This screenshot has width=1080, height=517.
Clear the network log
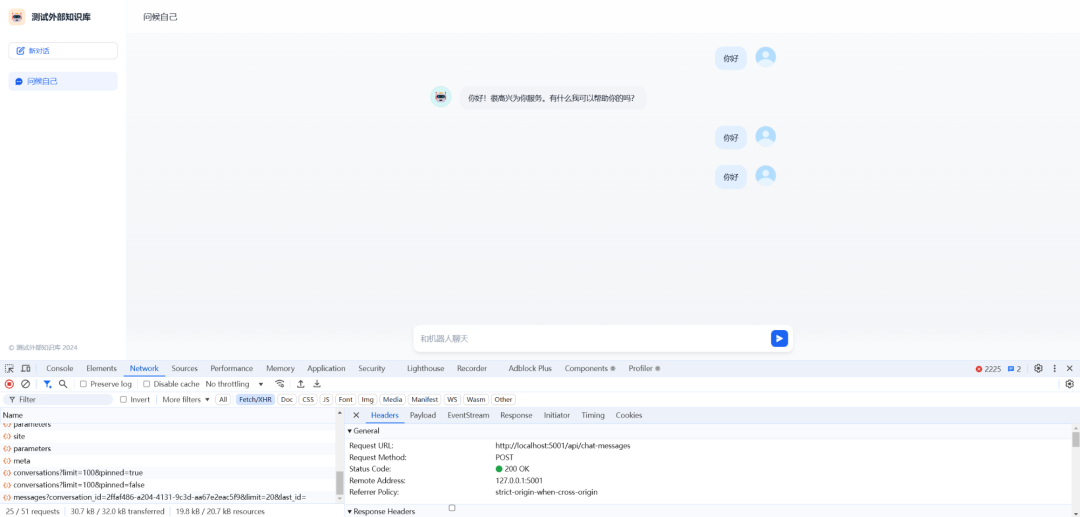click(25, 384)
